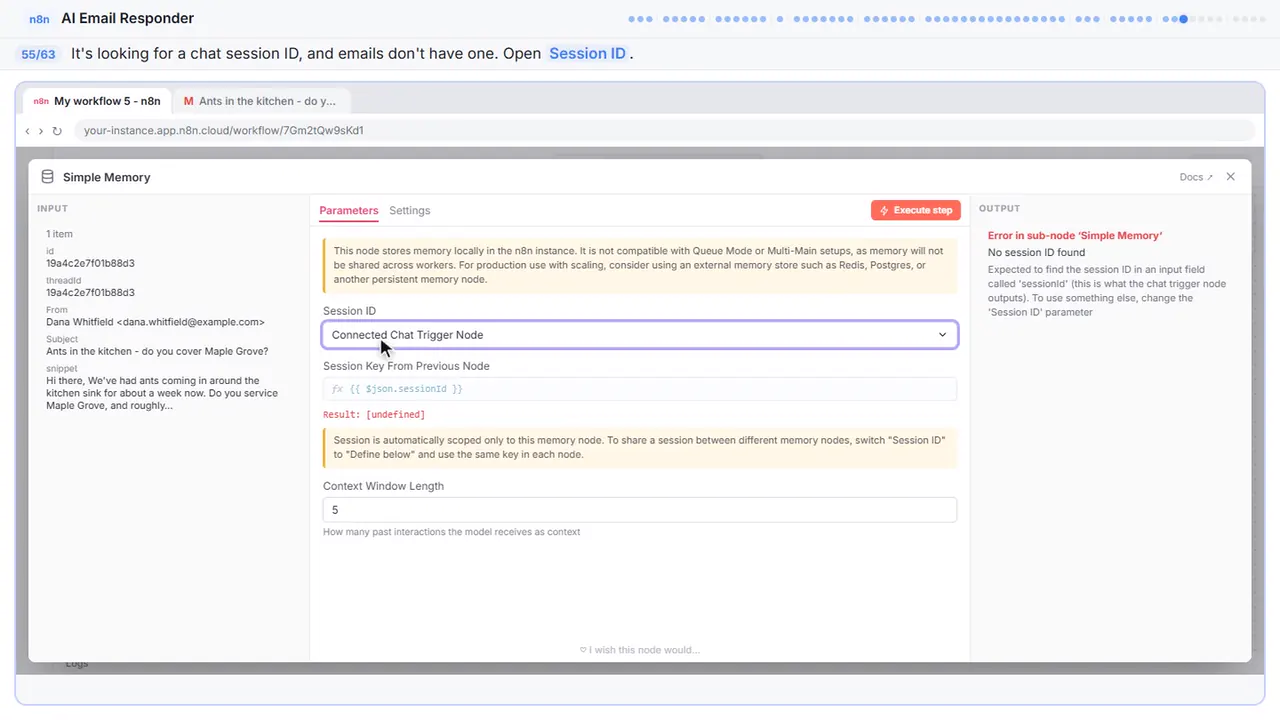This screenshot has width=1280, height=720.
Task: Click the n8n logo badge in header
Action: tap(41, 18)
